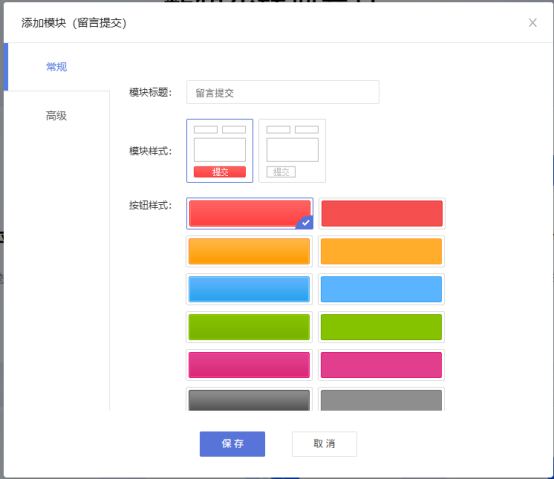Choose the flat red button style
554x479 pixels.
pos(382,213)
